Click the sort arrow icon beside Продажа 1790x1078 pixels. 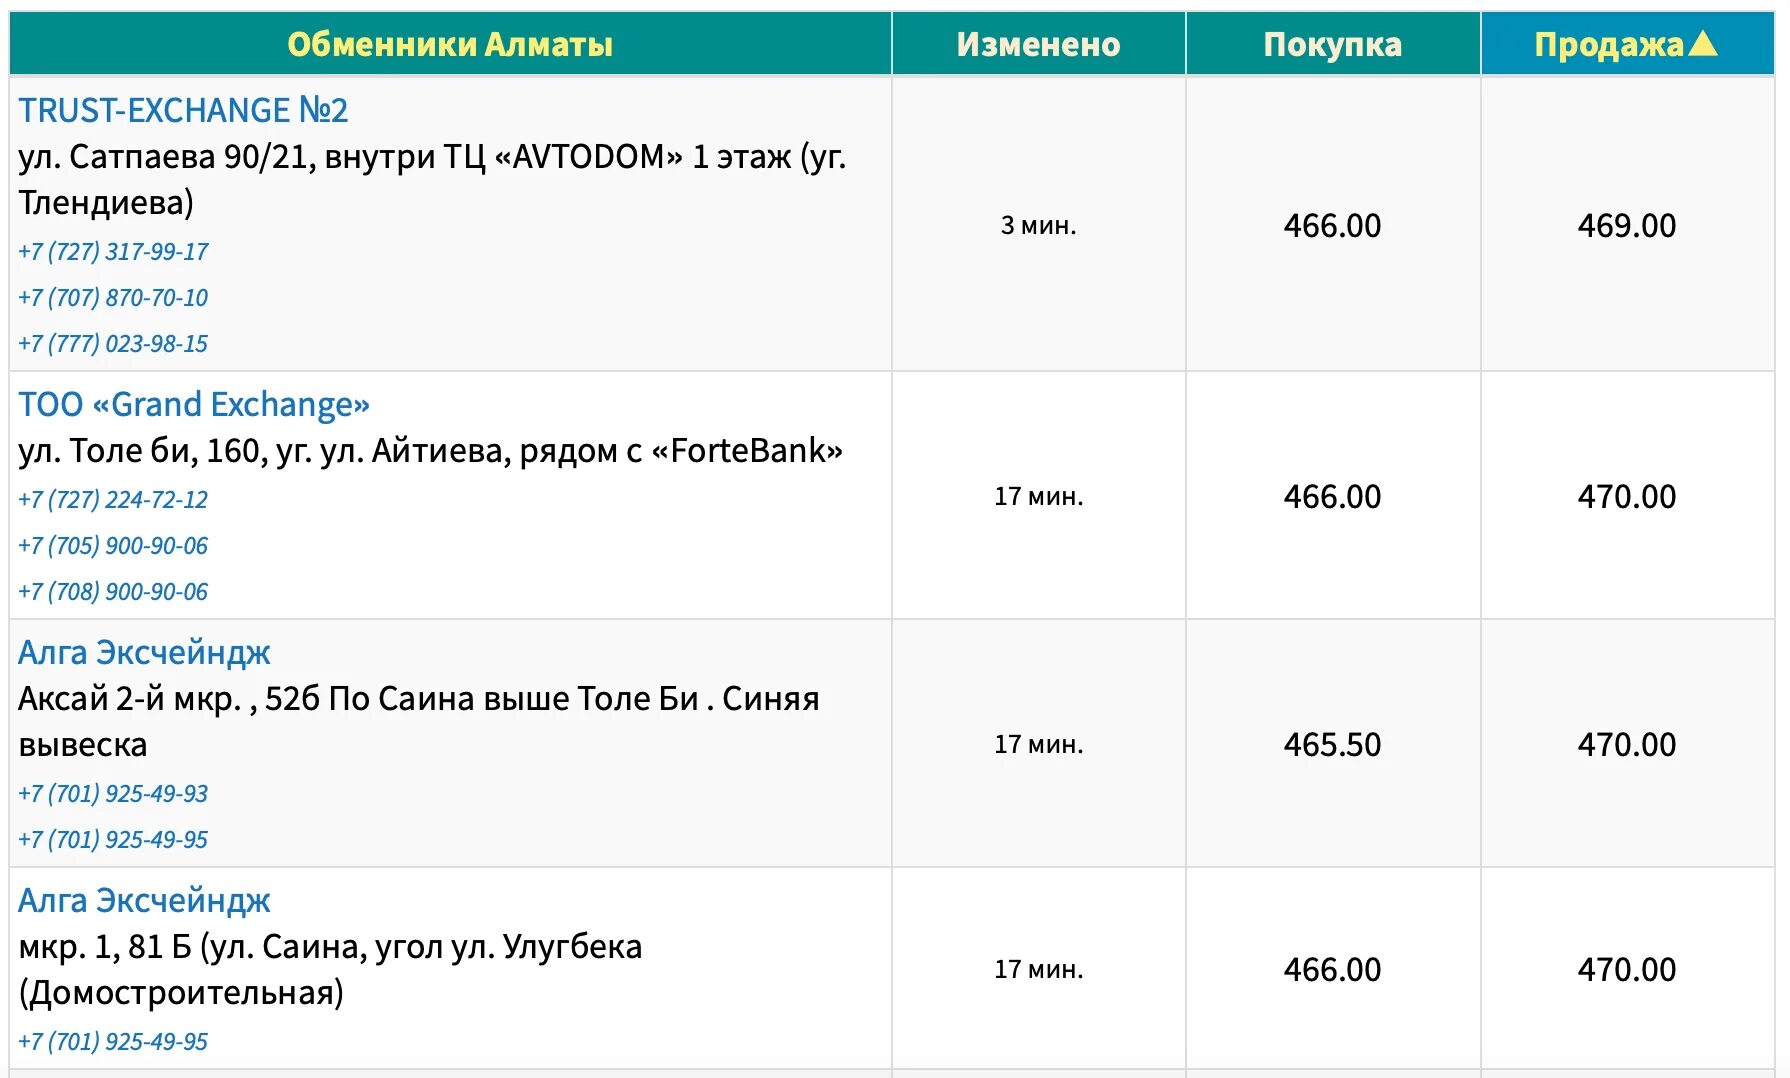pos(1702,43)
